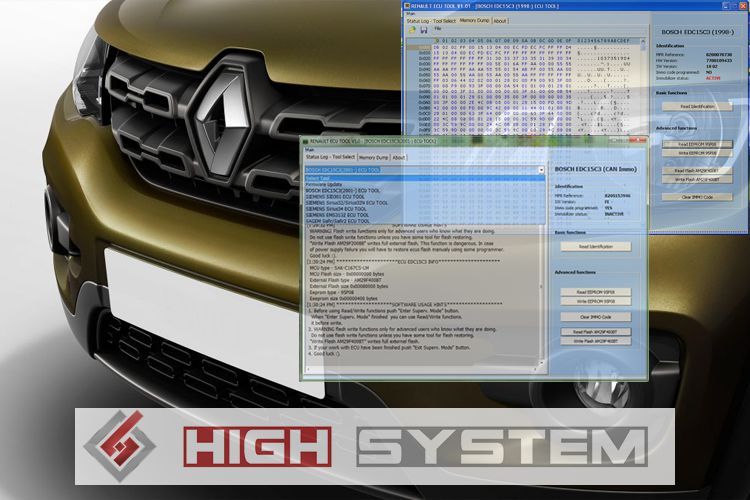750x500 pixels.
Task: Click red ACTIVE immobilizer status value
Action: tap(713, 78)
